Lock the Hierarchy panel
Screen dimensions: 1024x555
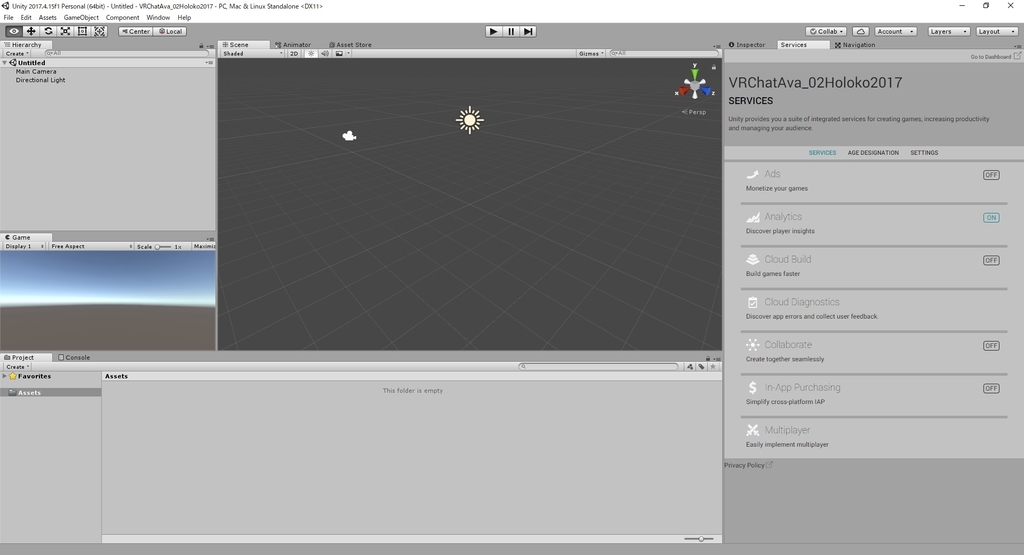click(201, 45)
